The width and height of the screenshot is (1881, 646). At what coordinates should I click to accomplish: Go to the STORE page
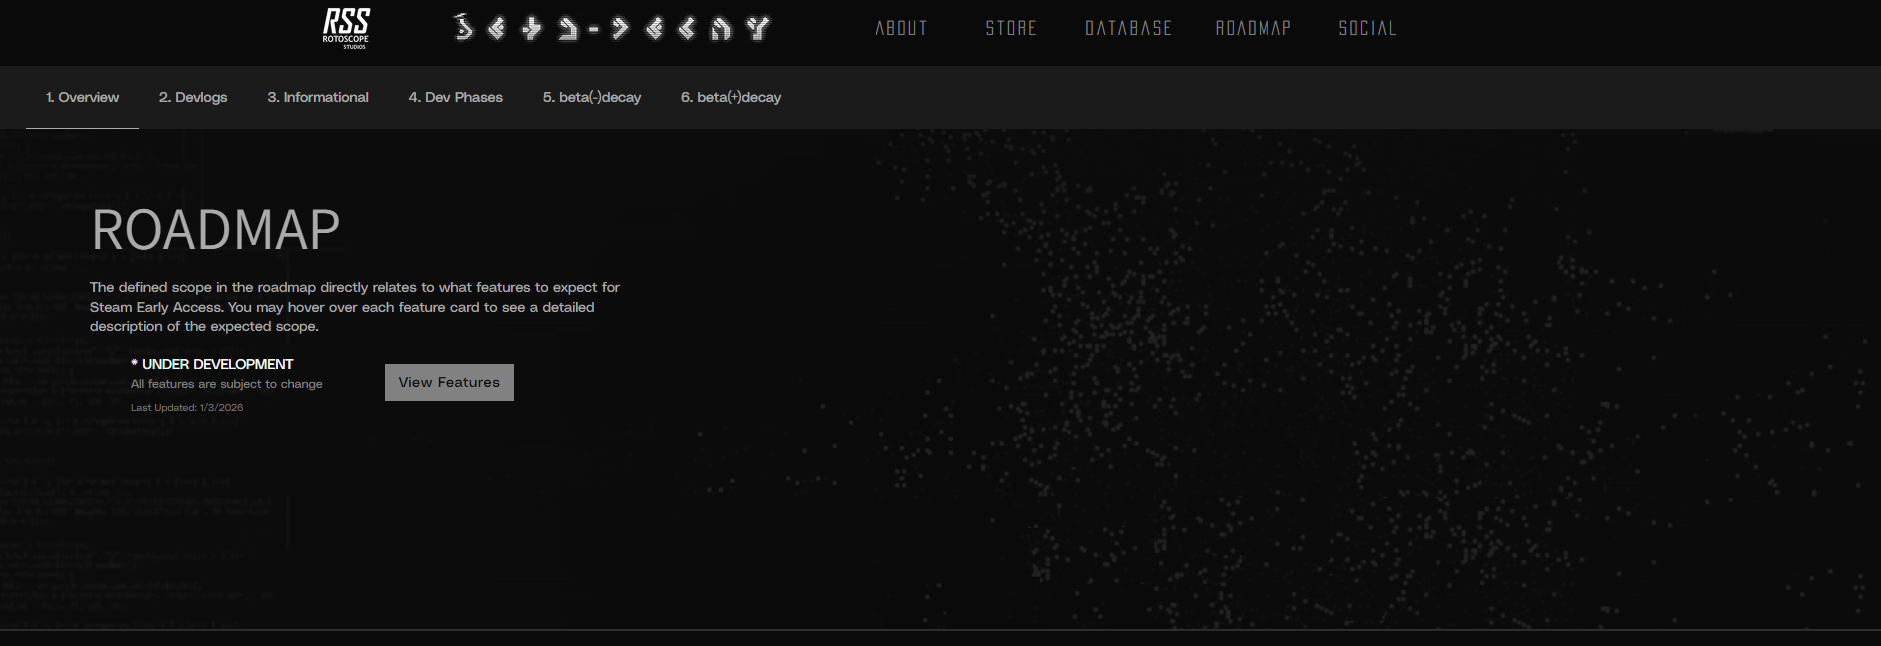tap(1011, 28)
